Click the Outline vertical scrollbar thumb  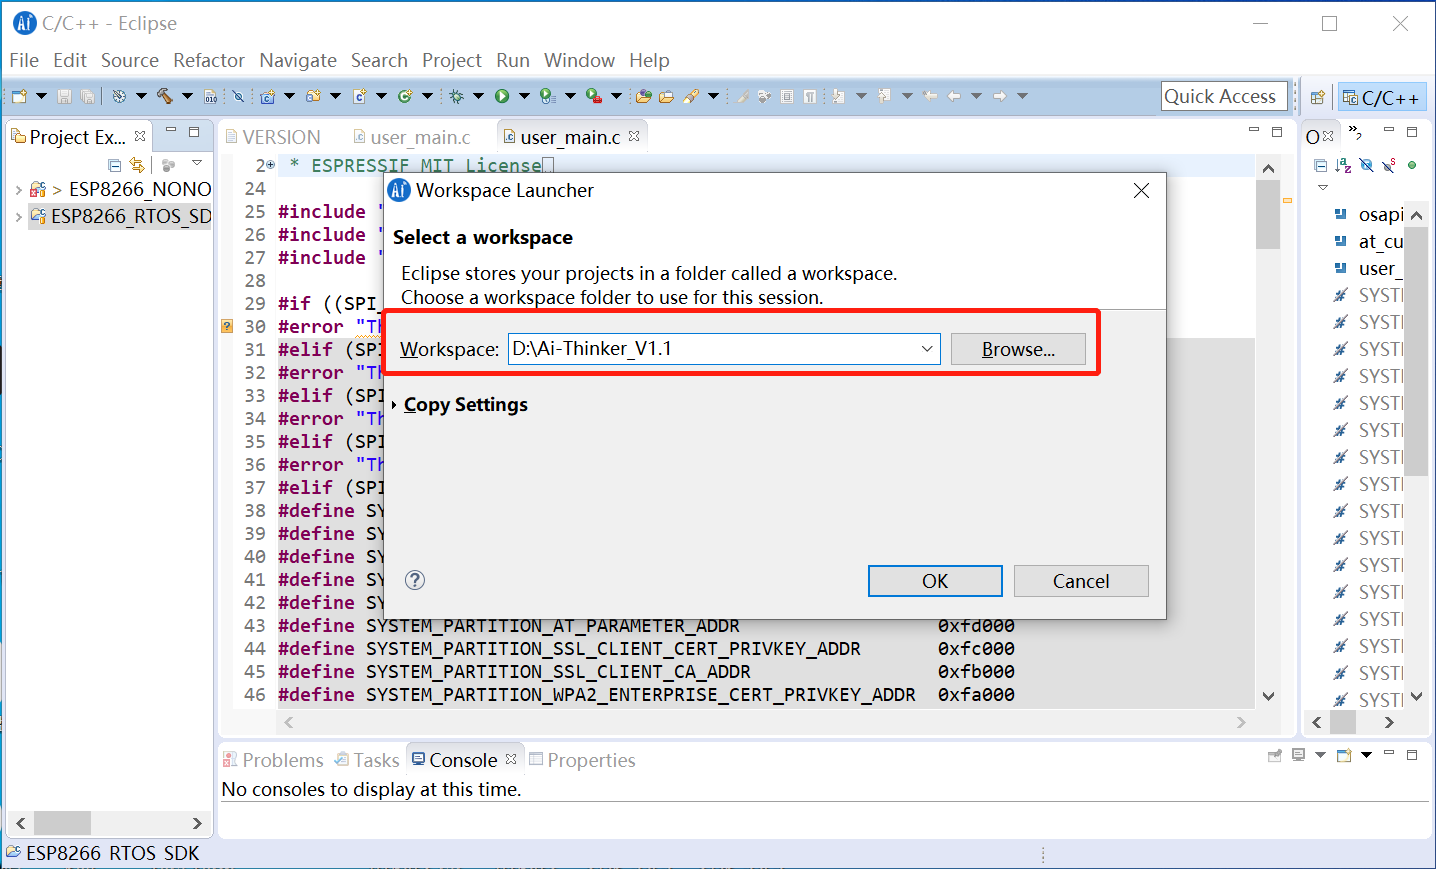(x=1416, y=350)
